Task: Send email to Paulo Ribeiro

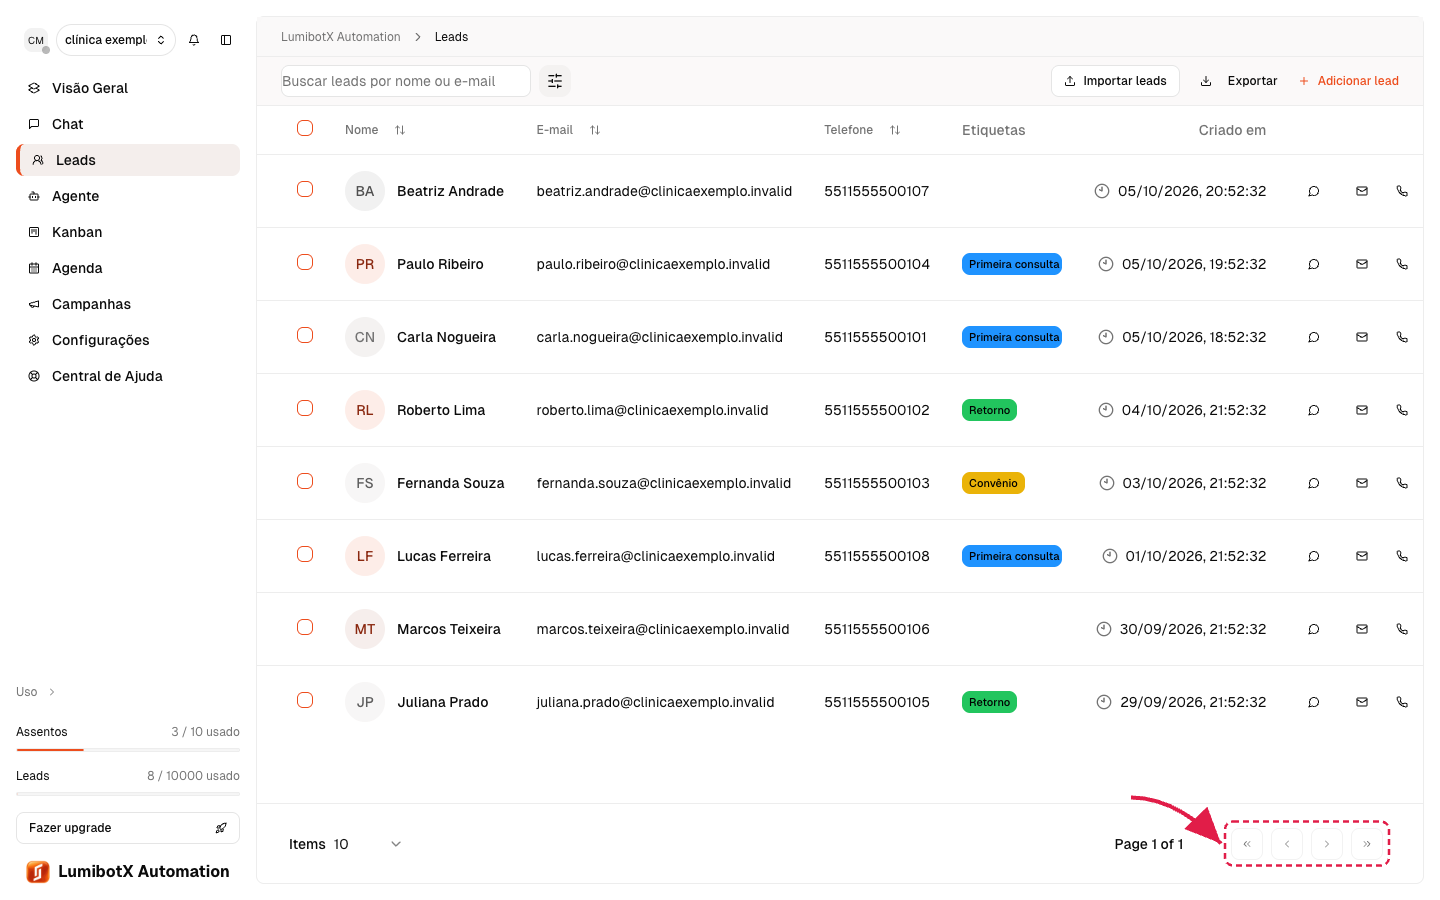Action: [x=1362, y=264]
